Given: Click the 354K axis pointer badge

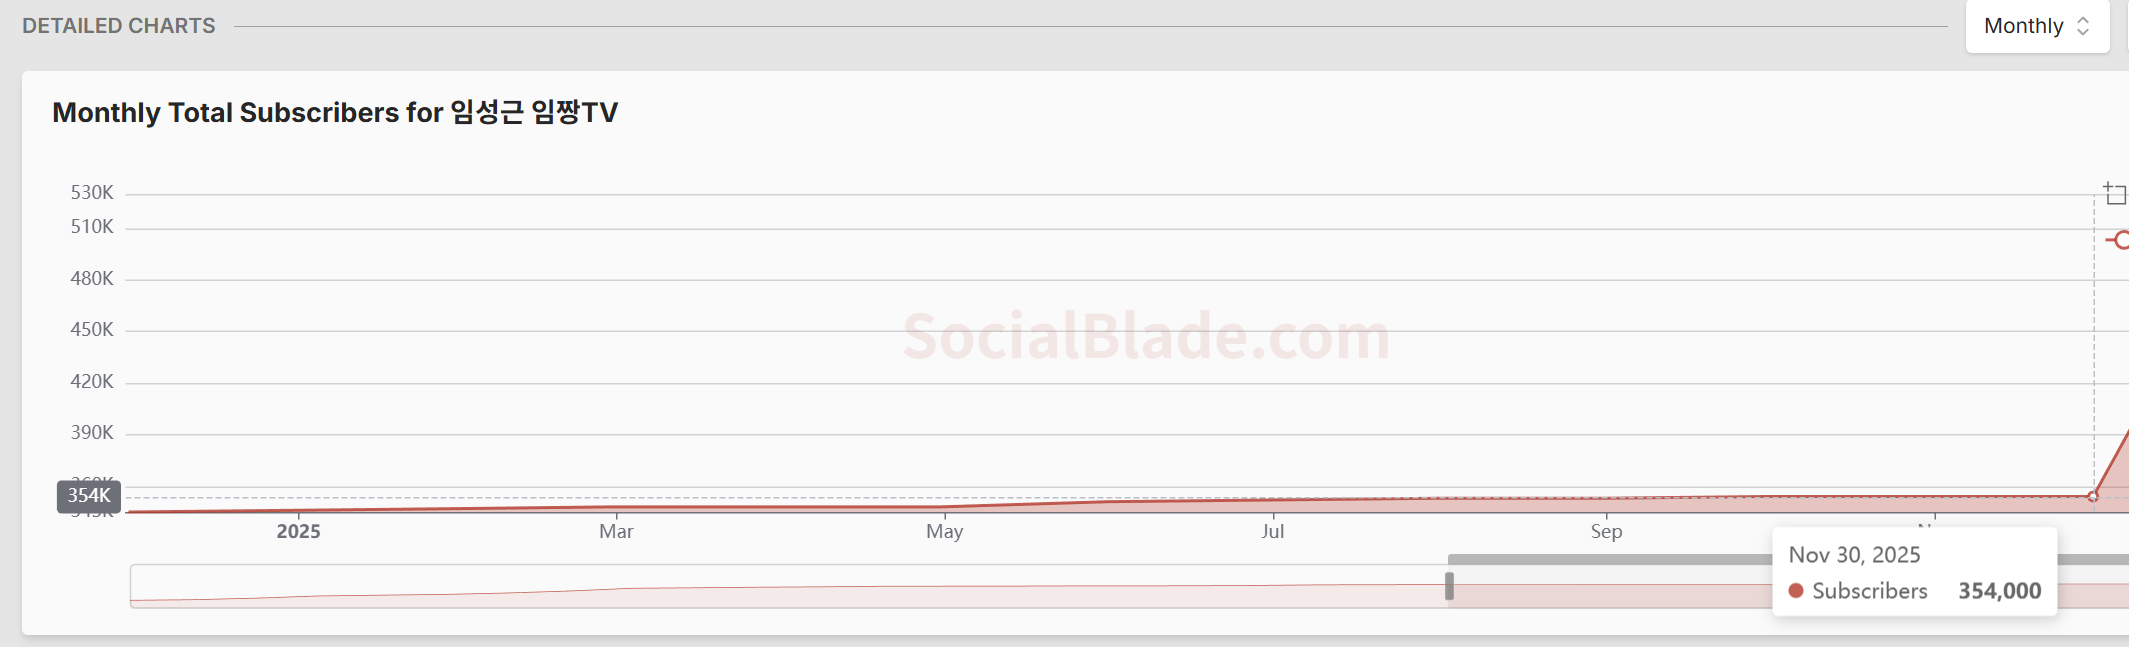Looking at the screenshot, I should 89,496.
